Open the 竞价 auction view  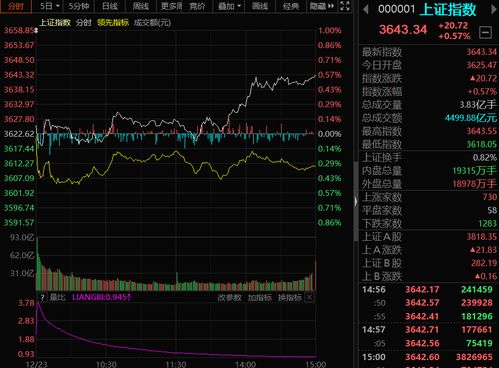click(x=197, y=6)
